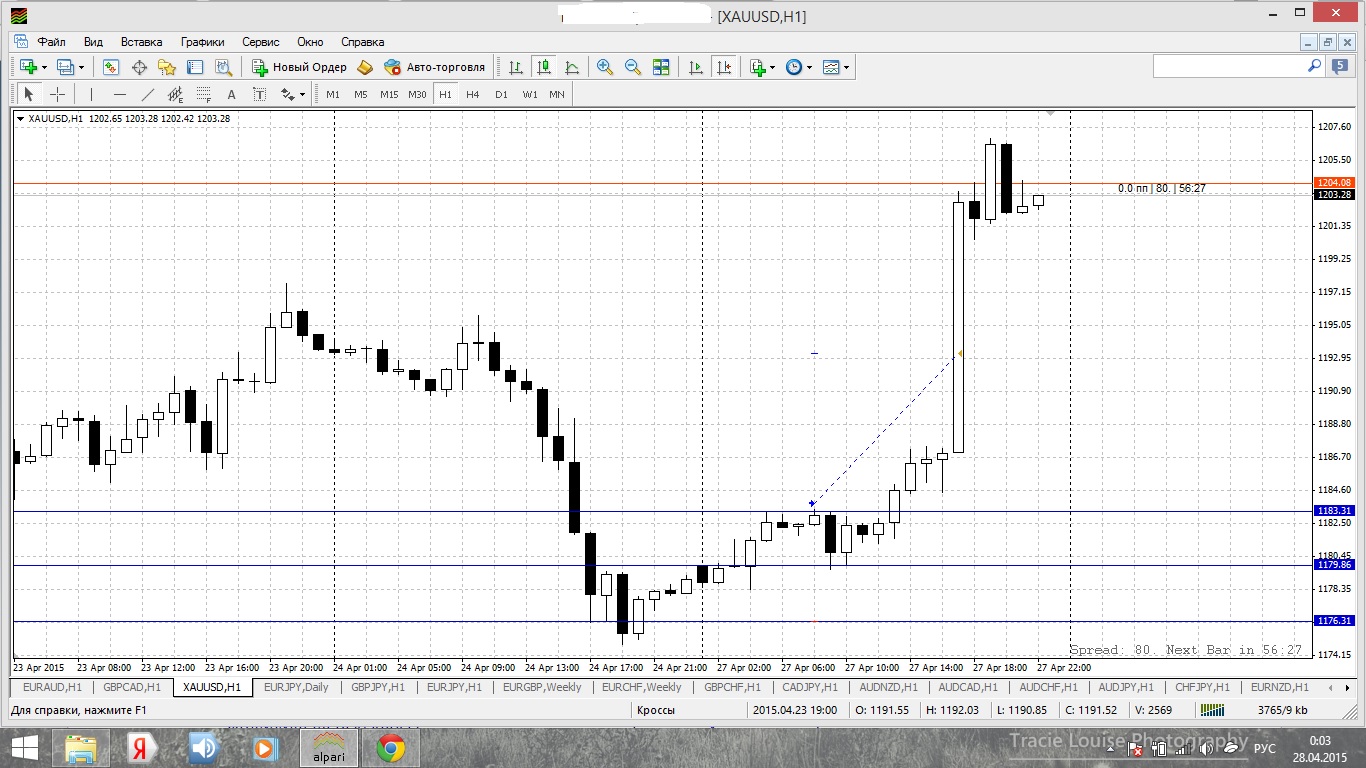Open the periods clock icon

[794, 67]
